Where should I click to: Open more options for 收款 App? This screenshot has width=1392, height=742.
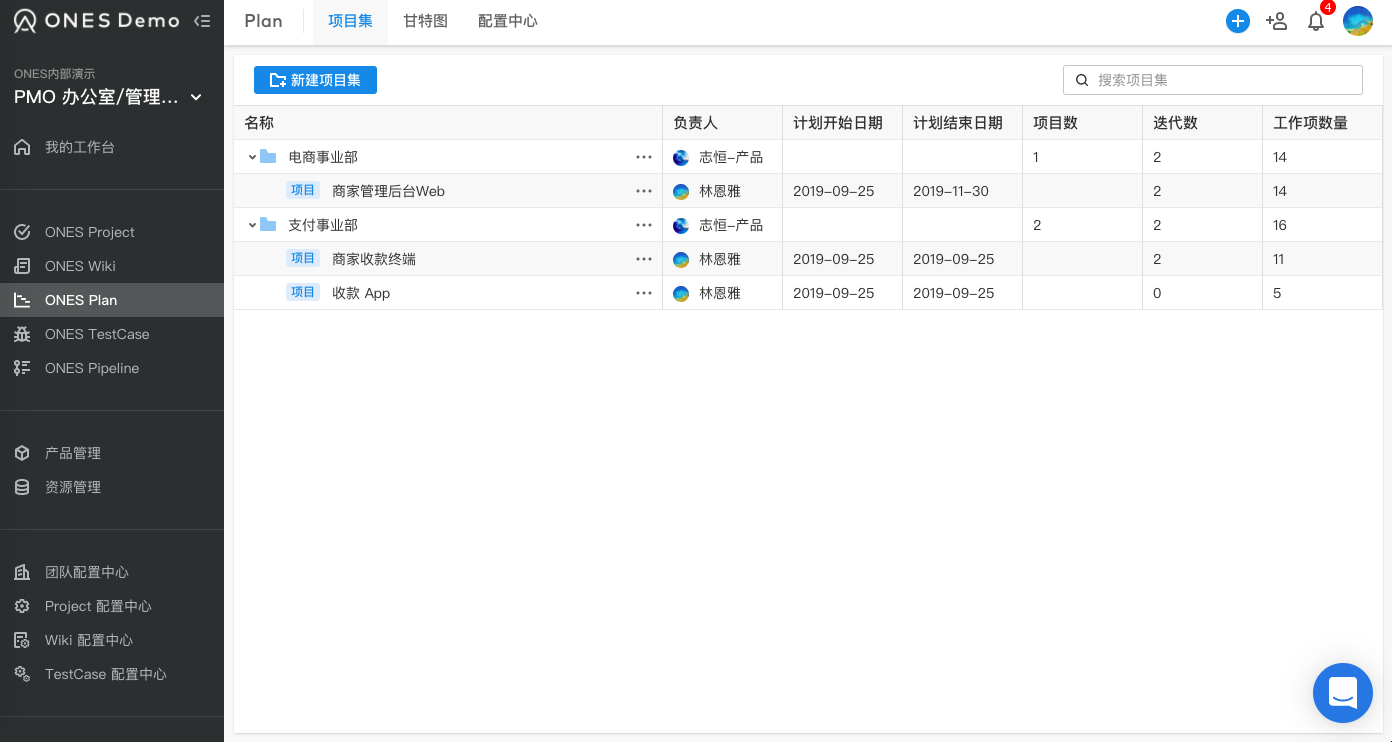pos(644,293)
